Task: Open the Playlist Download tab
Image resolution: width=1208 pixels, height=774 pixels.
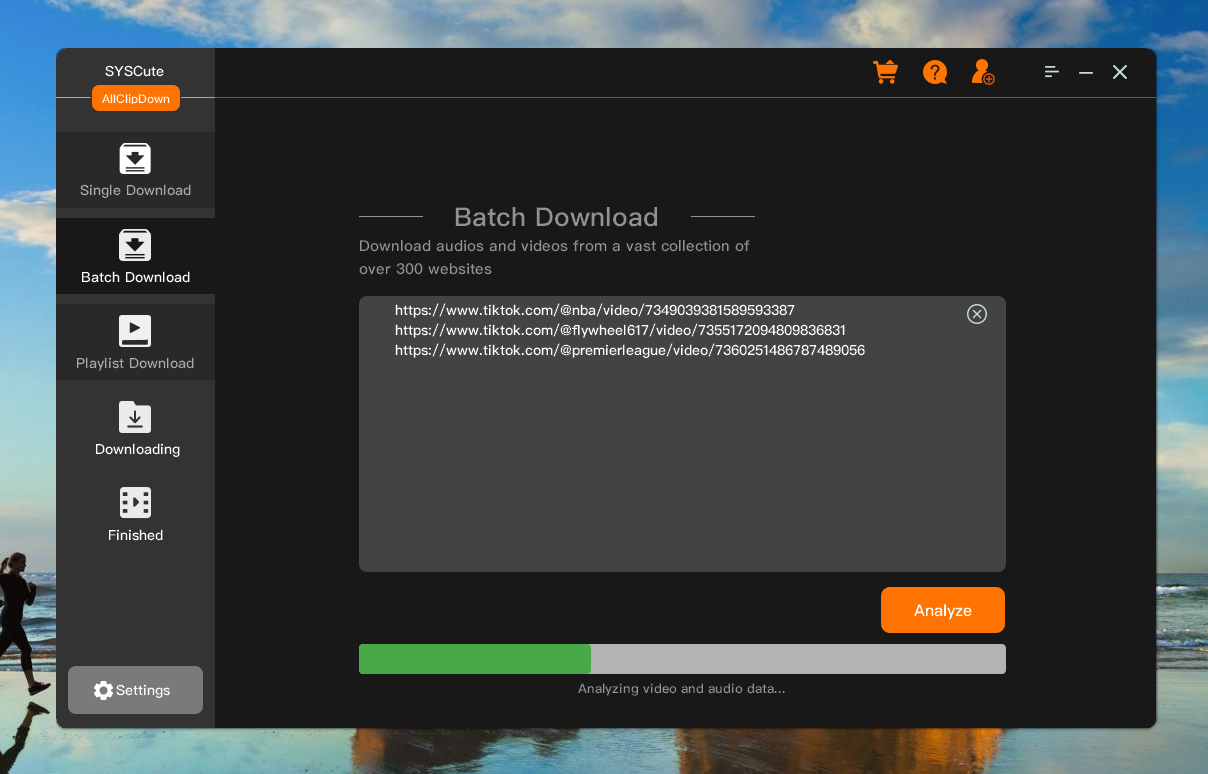Action: [x=135, y=342]
